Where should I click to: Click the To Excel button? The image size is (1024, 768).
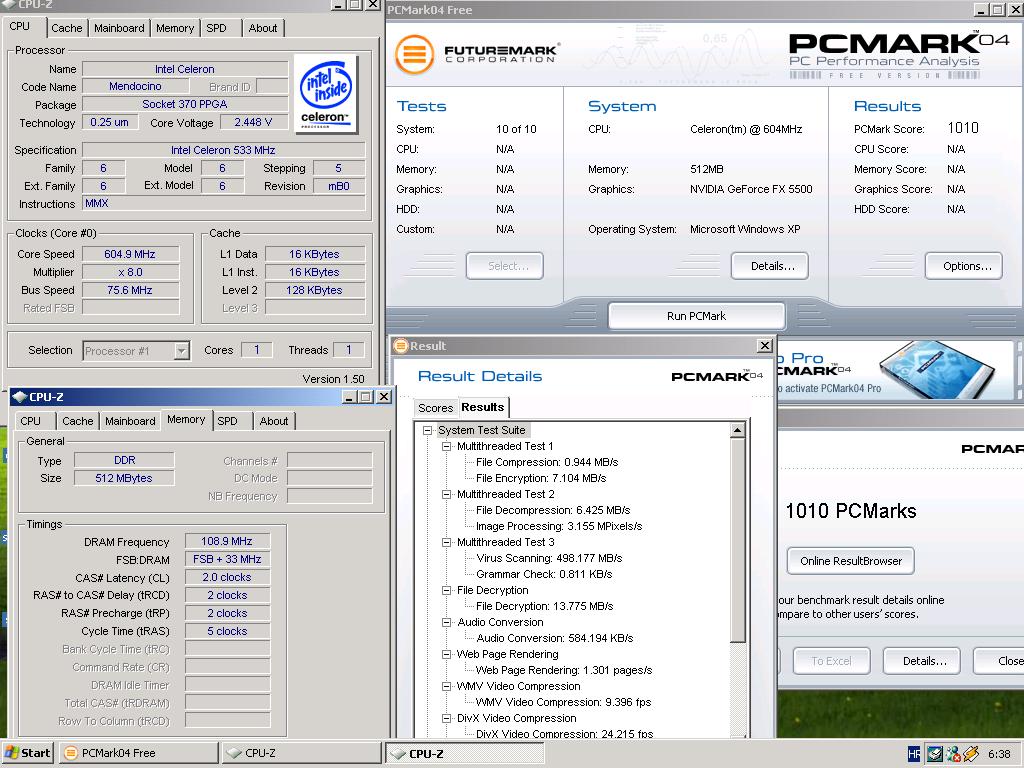[831, 661]
